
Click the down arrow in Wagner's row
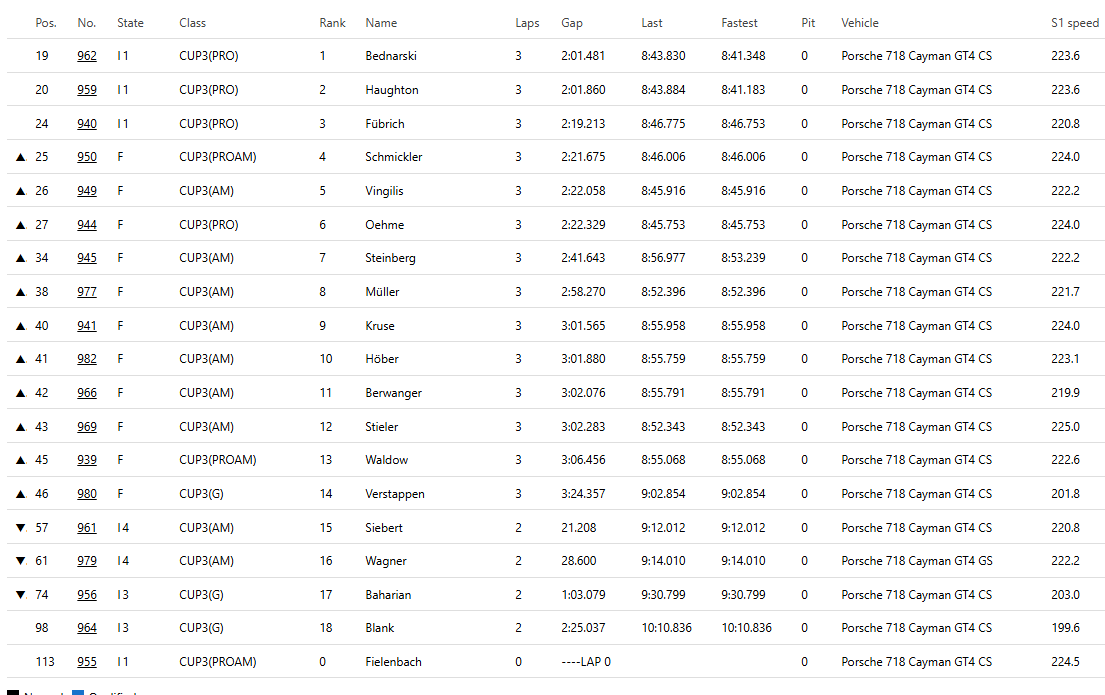20,561
